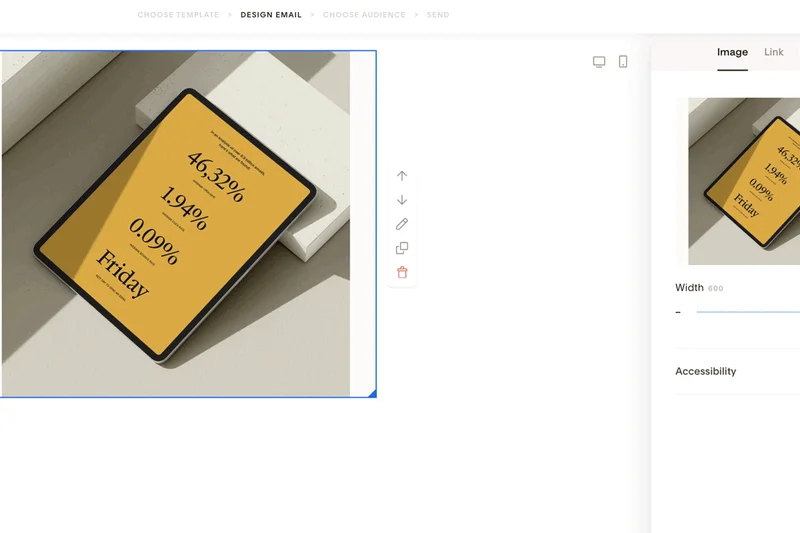Go back to Choose Template step
The image size is (800, 533).
pyautogui.click(x=178, y=15)
